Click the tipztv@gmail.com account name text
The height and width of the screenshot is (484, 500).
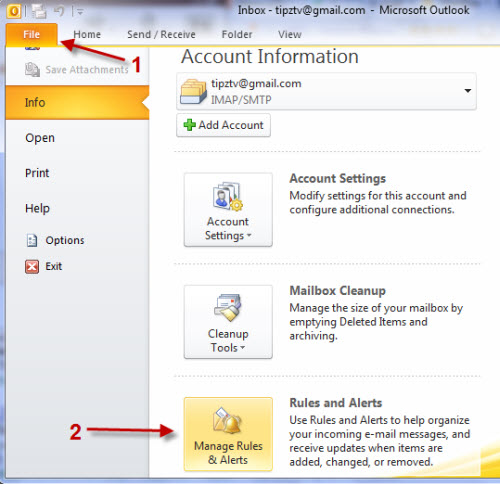click(256, 83)
